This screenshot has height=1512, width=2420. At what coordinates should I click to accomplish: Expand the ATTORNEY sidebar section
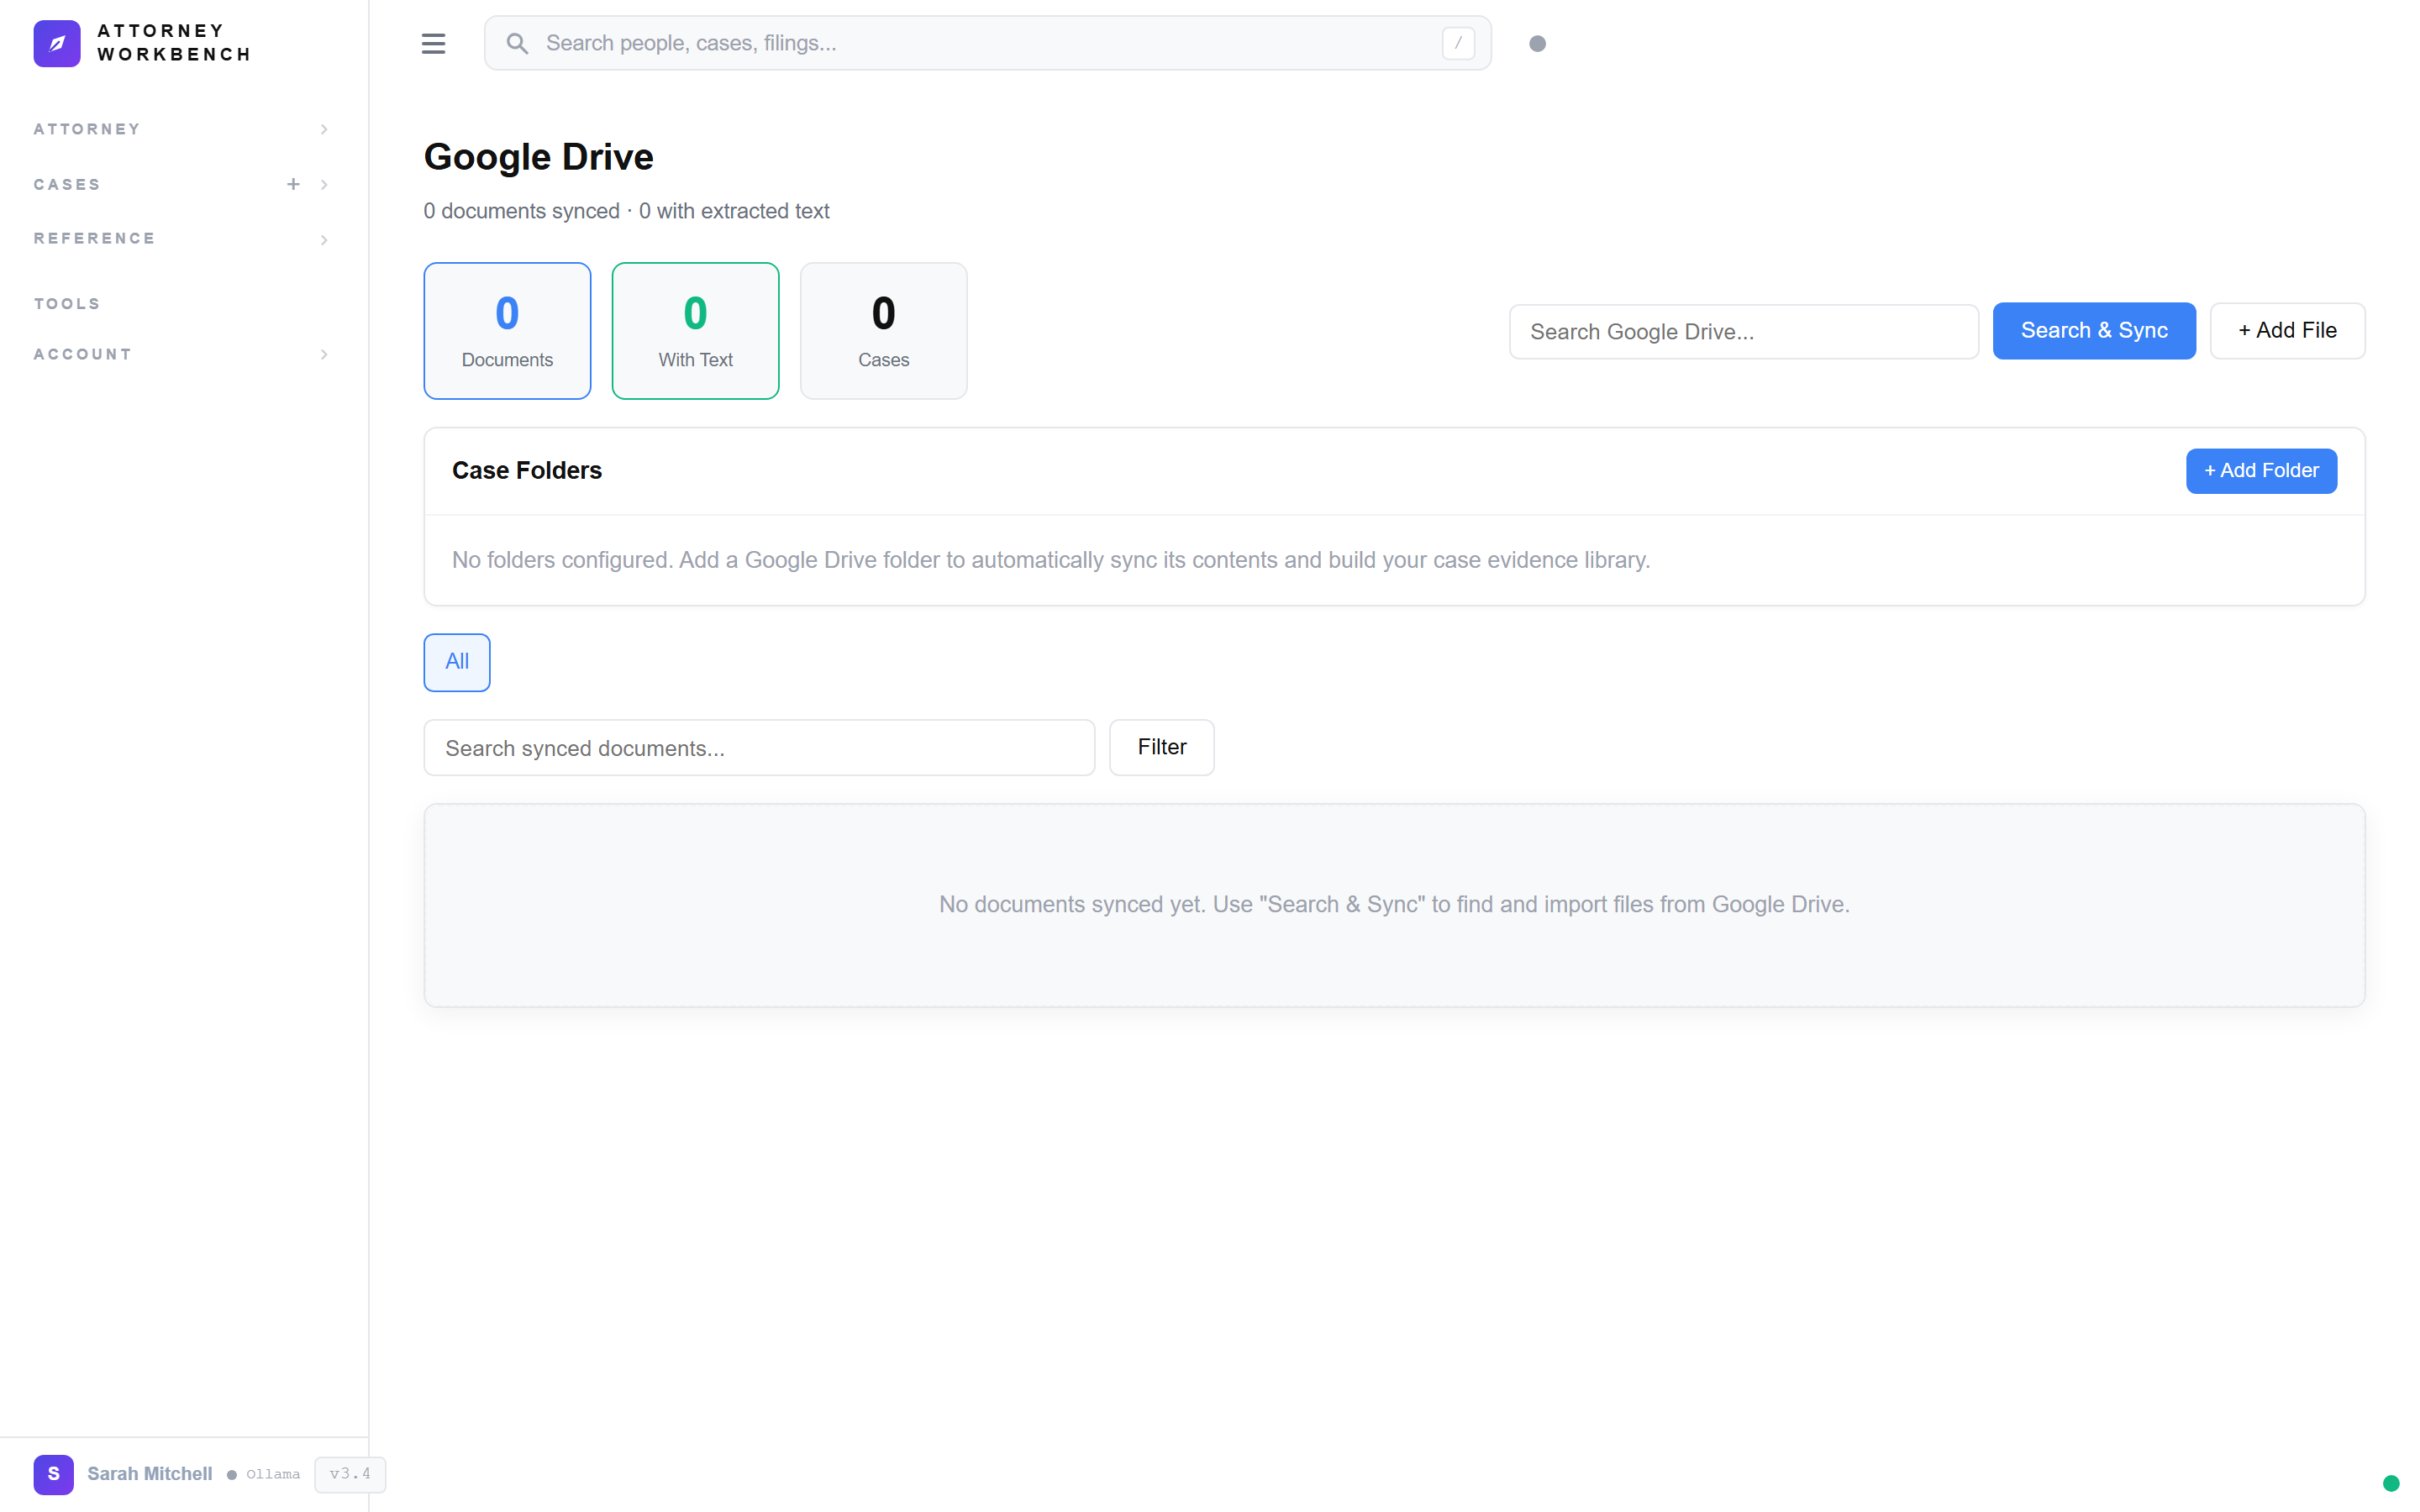coord(178,128)
